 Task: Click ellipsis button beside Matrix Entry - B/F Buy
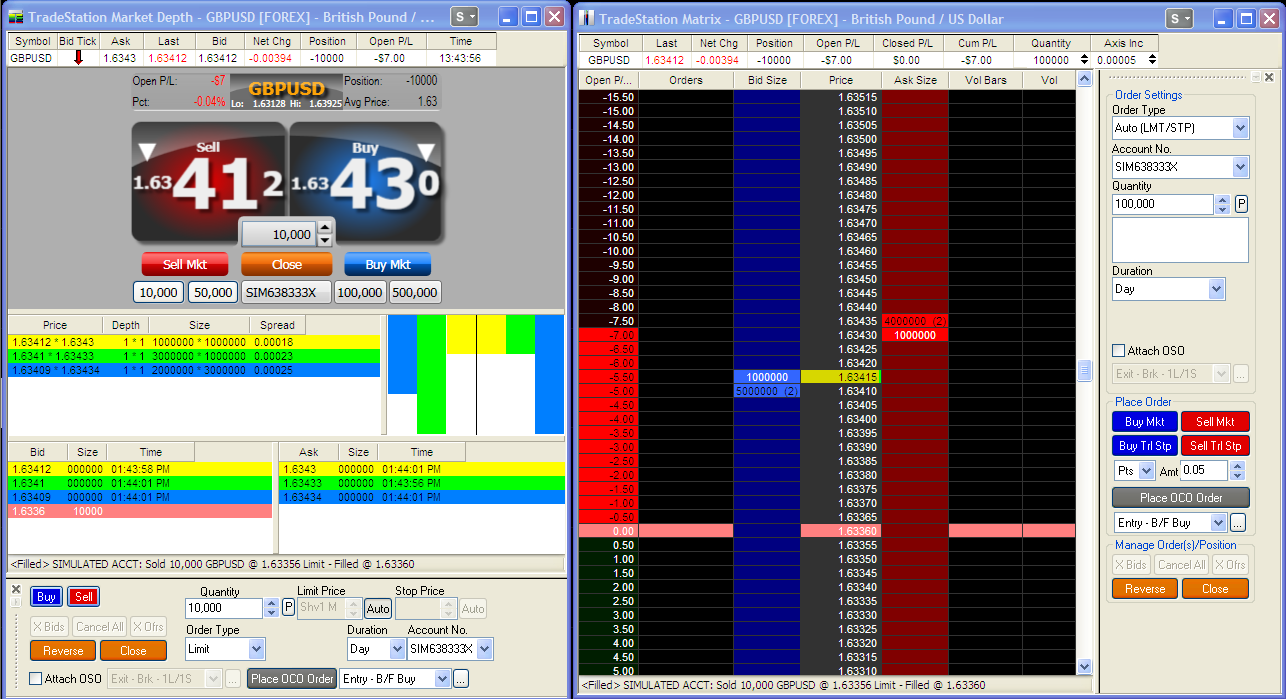point(1237,522)
